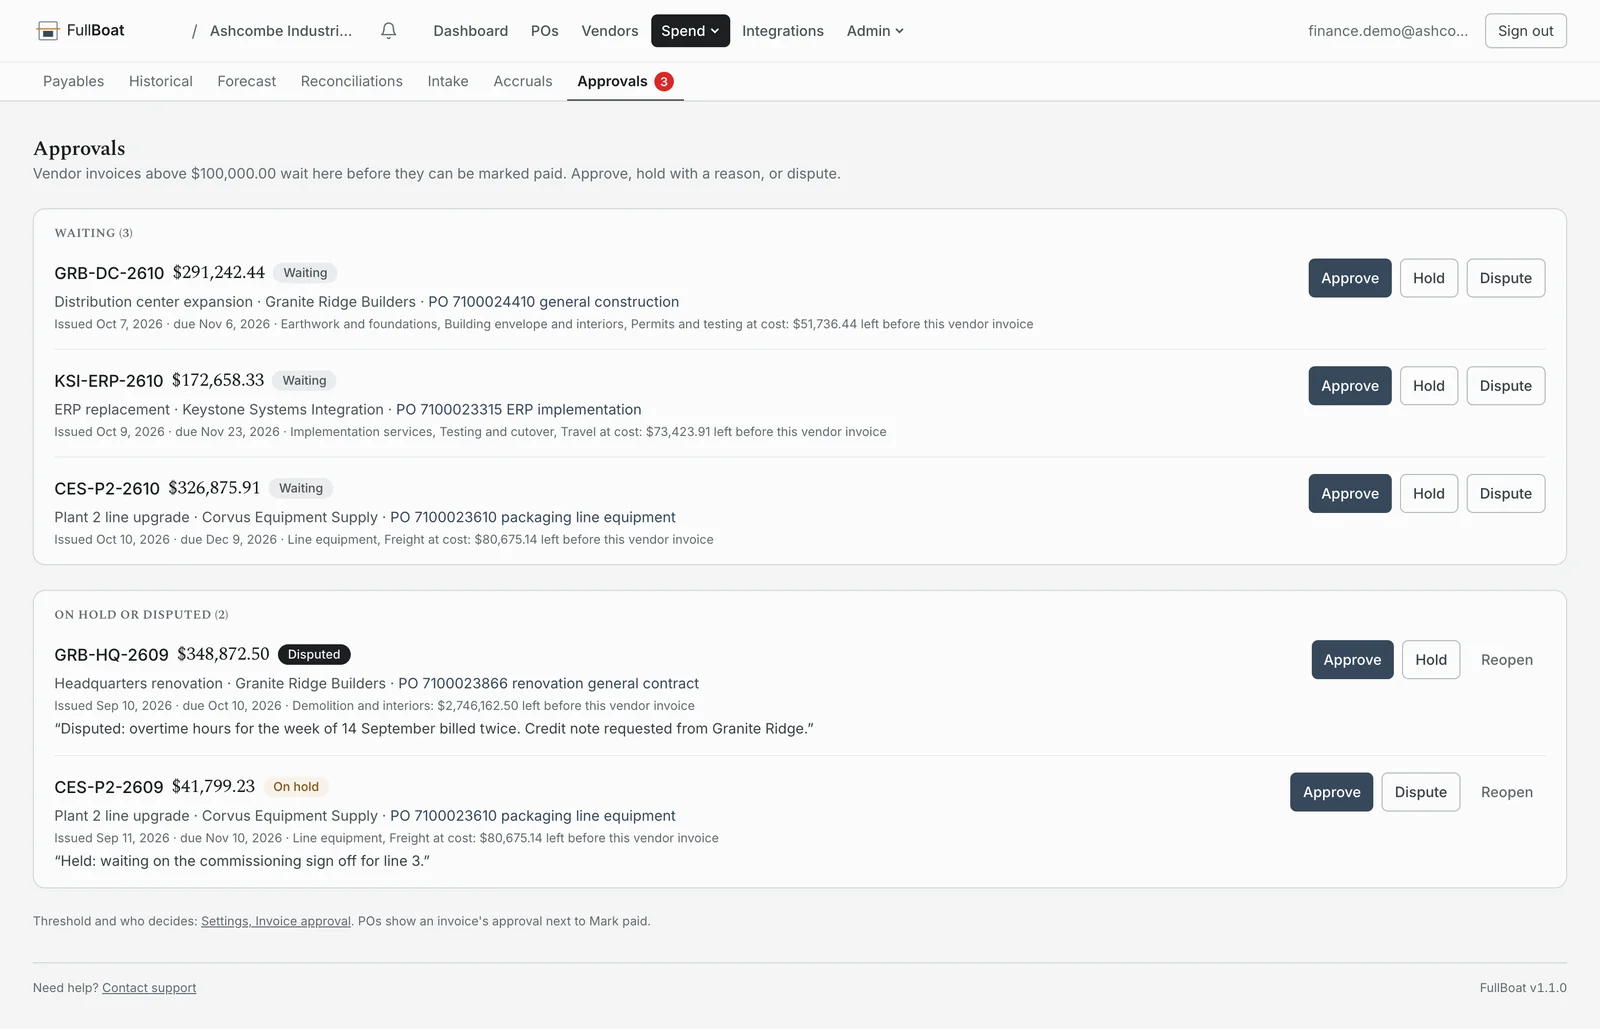
Task: Click the overtime hours dispute note
Action: pyautogui.click(x=434, y=729)
